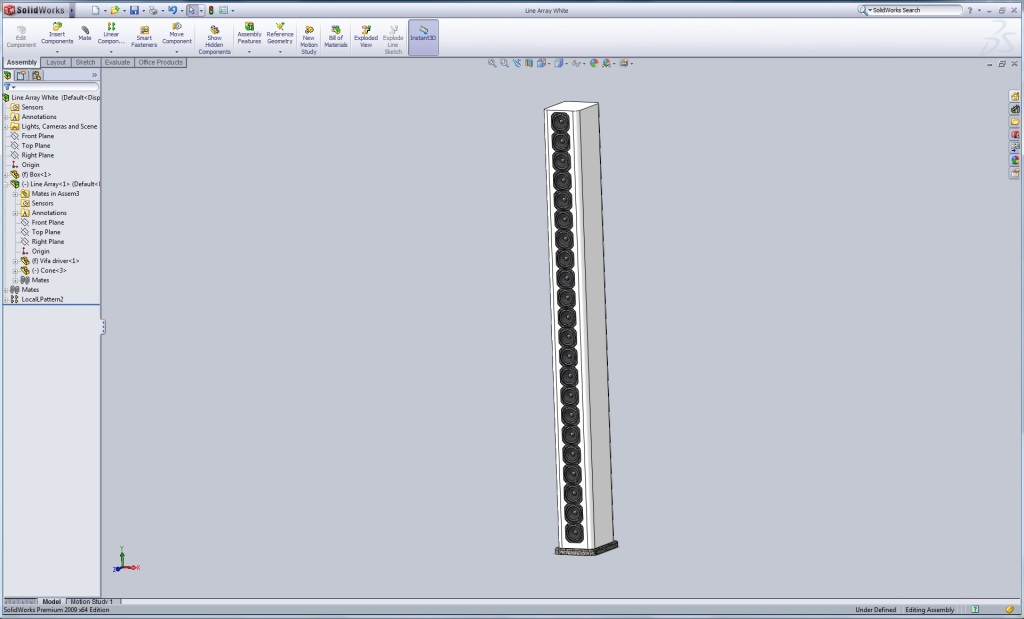This screenshot has width=1024, height=619.
Task: Switch to the ConfigurationManager tab
Action: pos(37,76)
